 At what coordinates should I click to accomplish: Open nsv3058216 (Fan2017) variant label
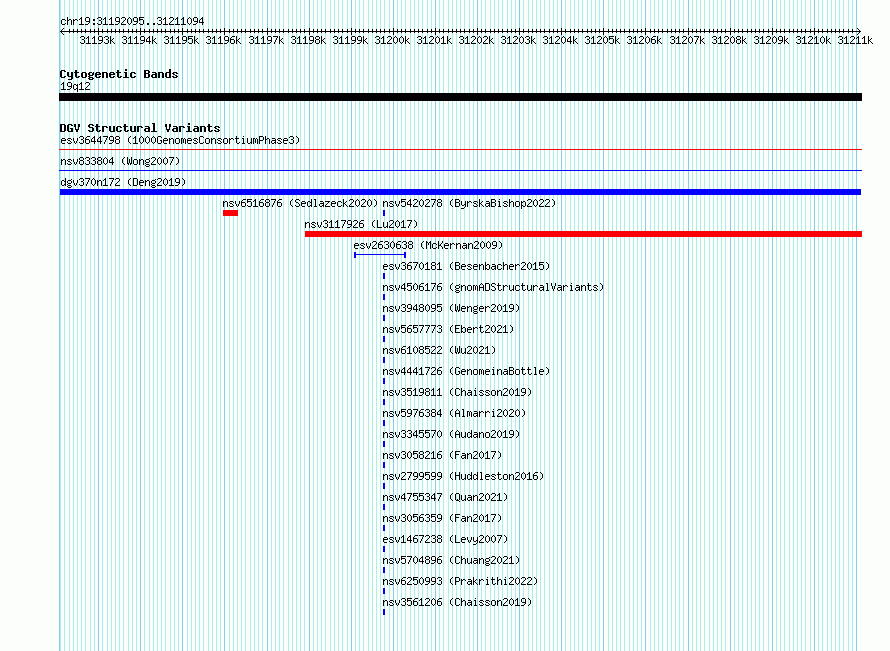tap(442, 455)
